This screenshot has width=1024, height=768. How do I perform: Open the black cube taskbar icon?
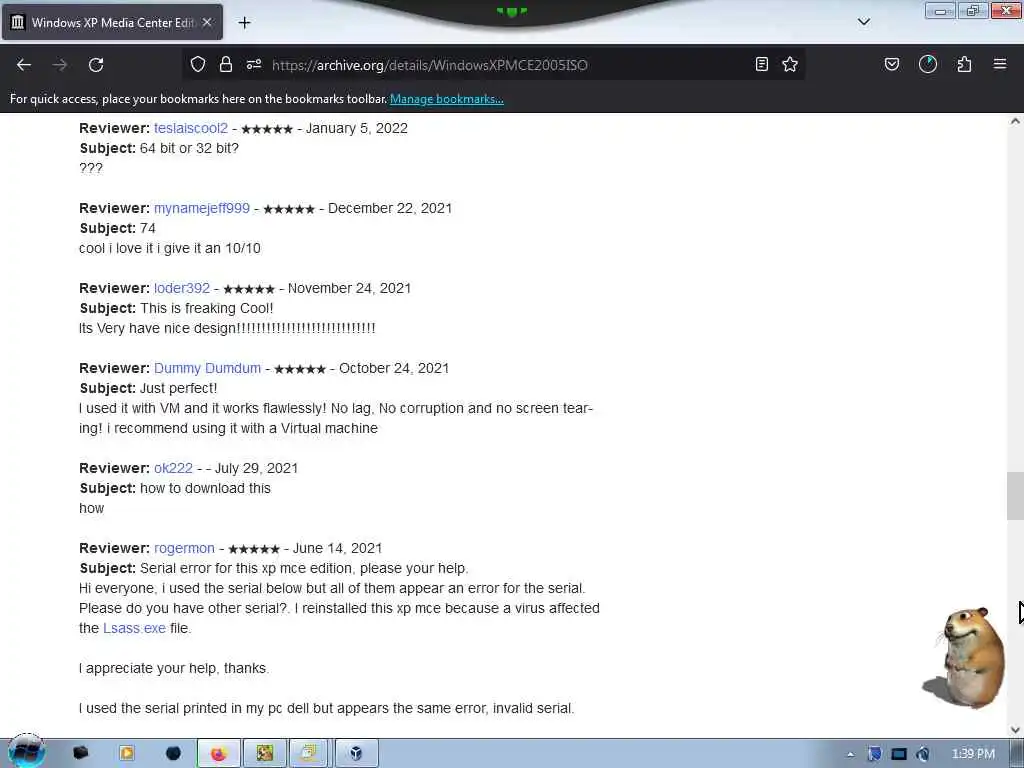(80, 753)
